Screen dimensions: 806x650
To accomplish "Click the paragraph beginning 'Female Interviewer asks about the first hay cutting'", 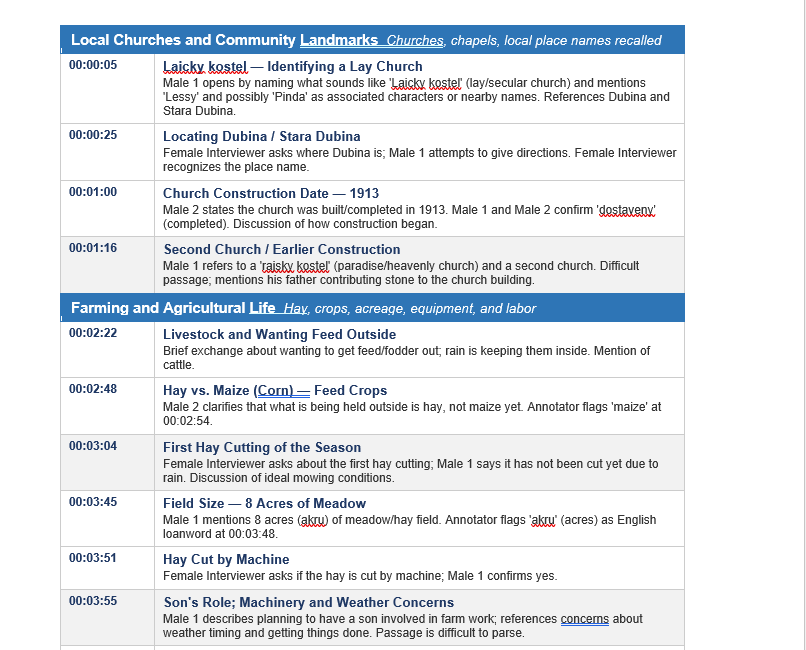I will click(x=410, y=471).
